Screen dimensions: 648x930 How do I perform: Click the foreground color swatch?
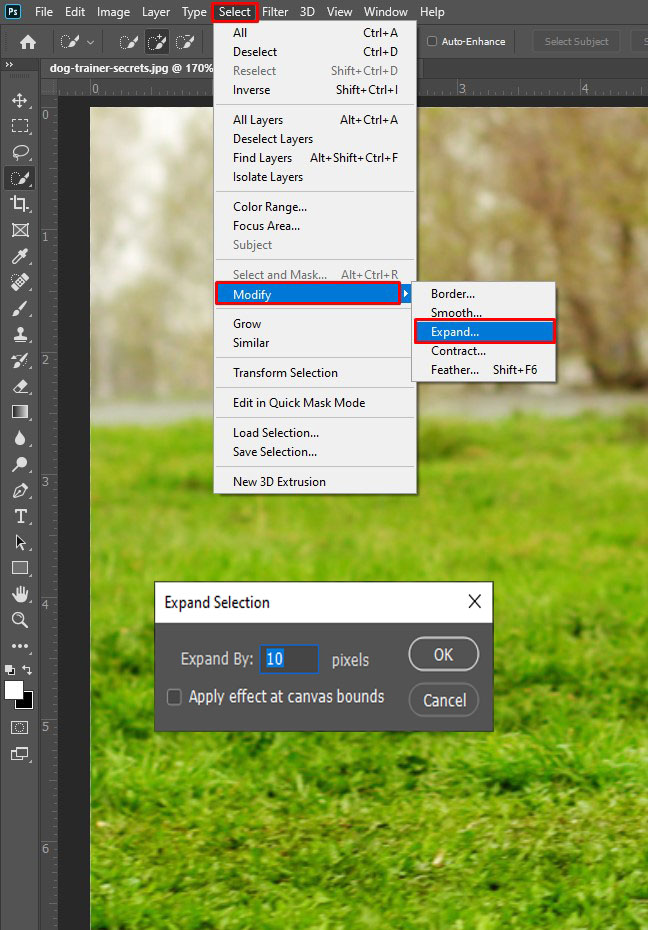[x=14, y=690]
